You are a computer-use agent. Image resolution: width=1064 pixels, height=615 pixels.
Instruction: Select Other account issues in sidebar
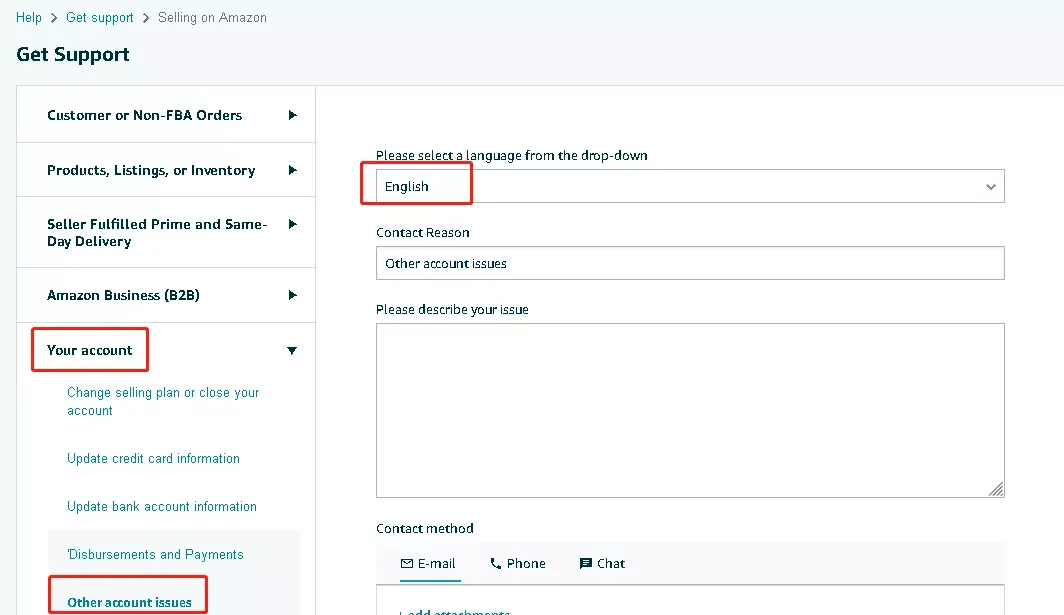[x=129, y=602]
